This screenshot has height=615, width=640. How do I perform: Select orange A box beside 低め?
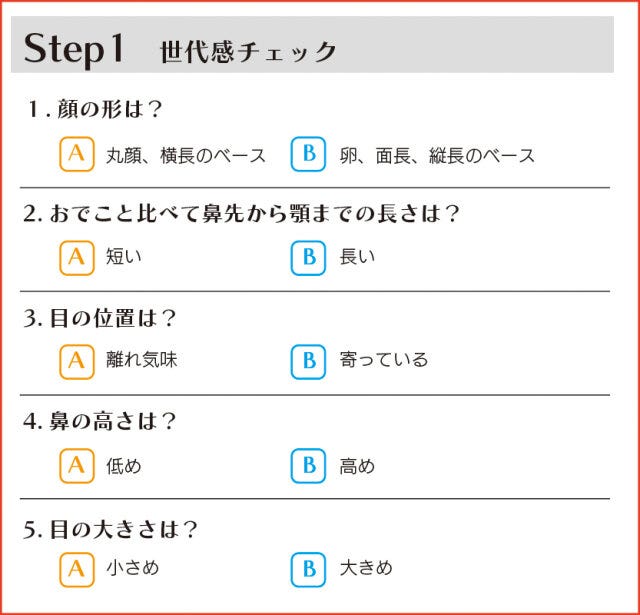tap(76, 465)
